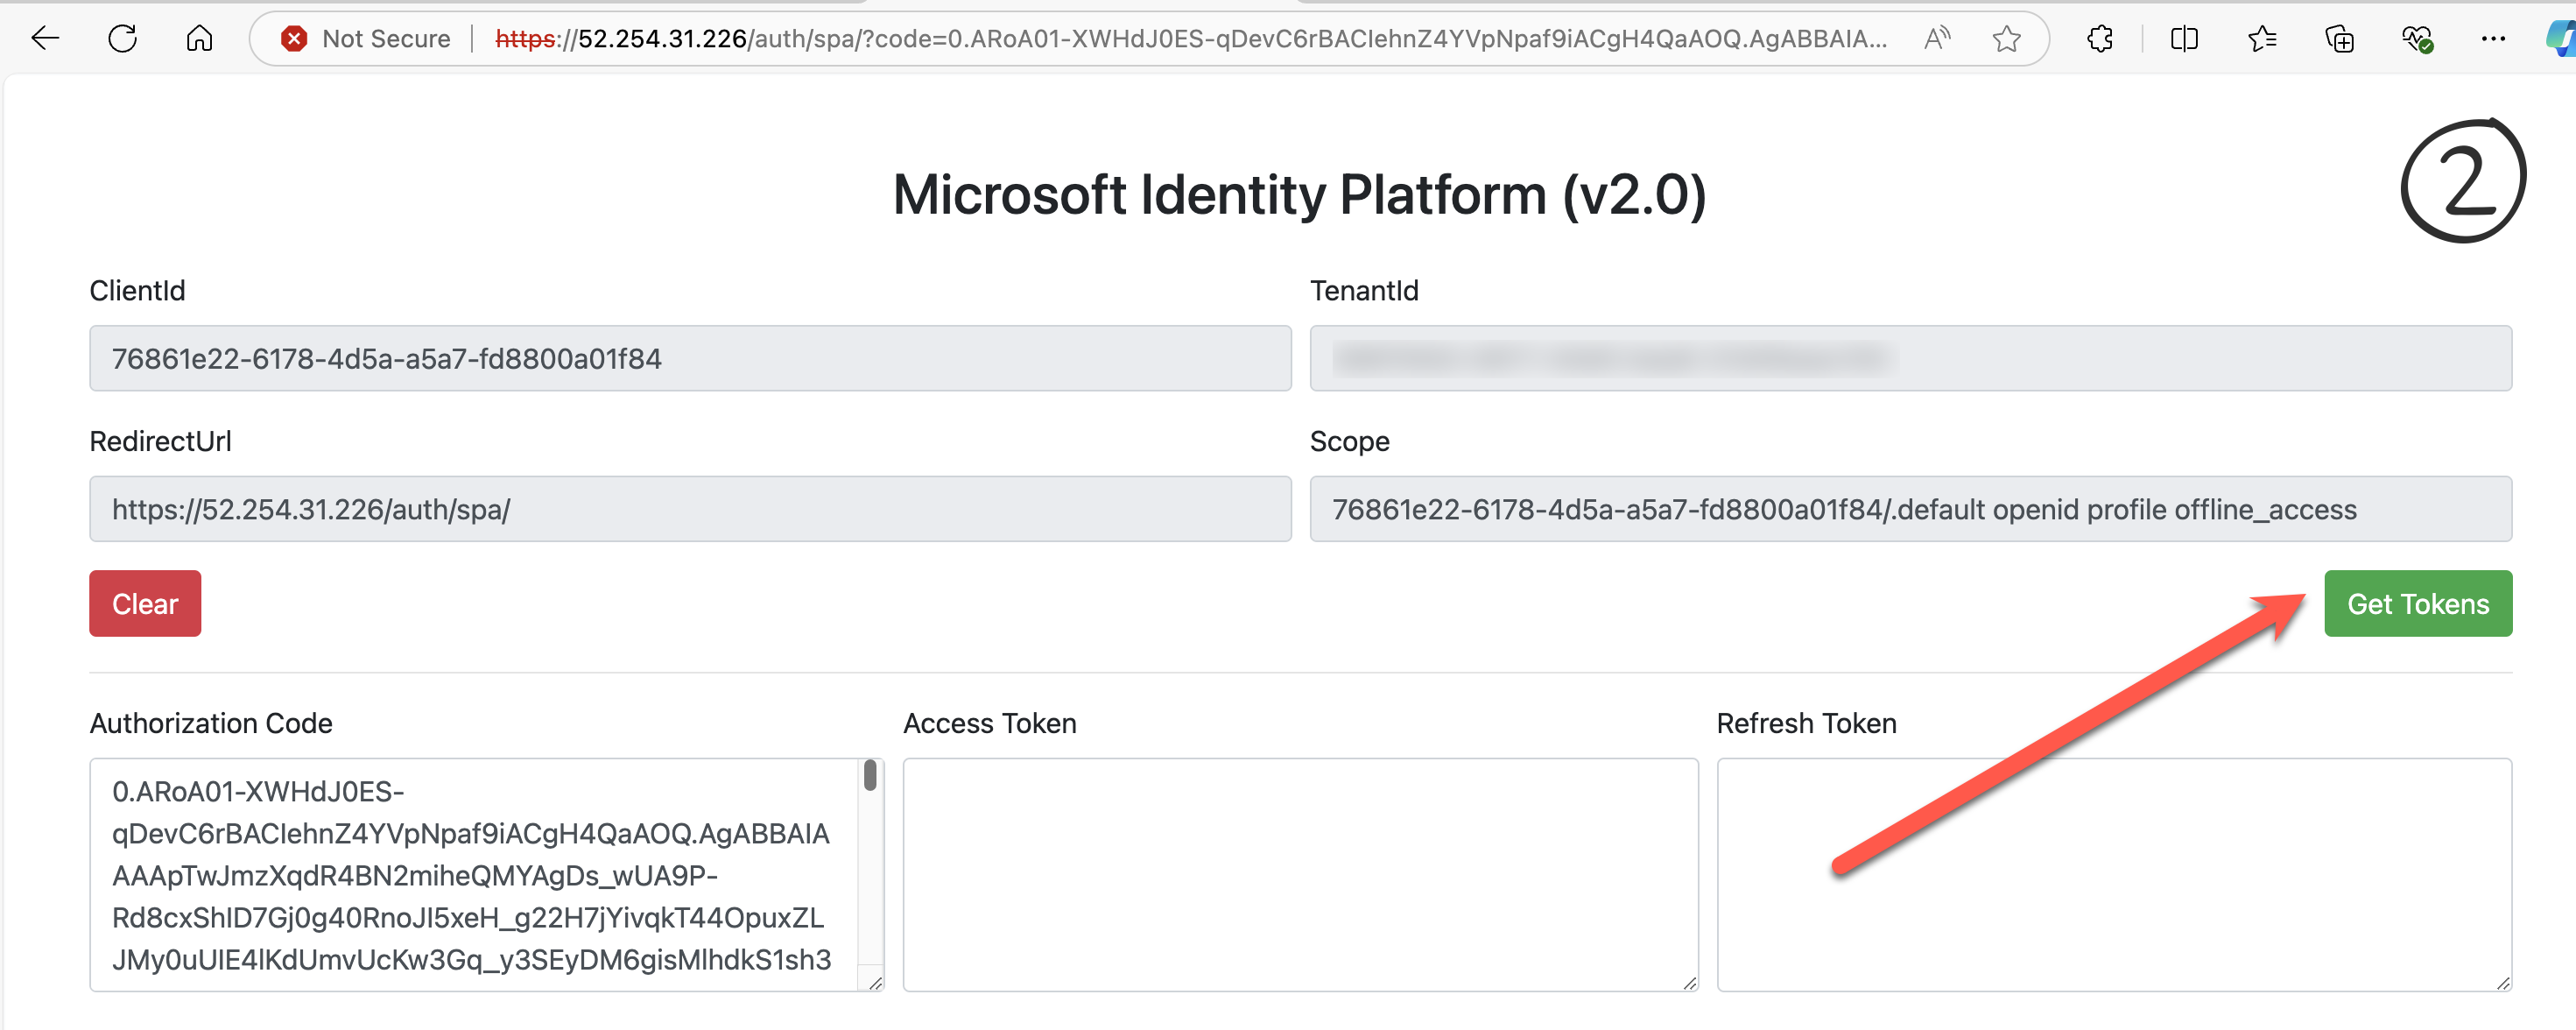Open the Collections icon
2576x1030 pixels.
[2339, 39]
